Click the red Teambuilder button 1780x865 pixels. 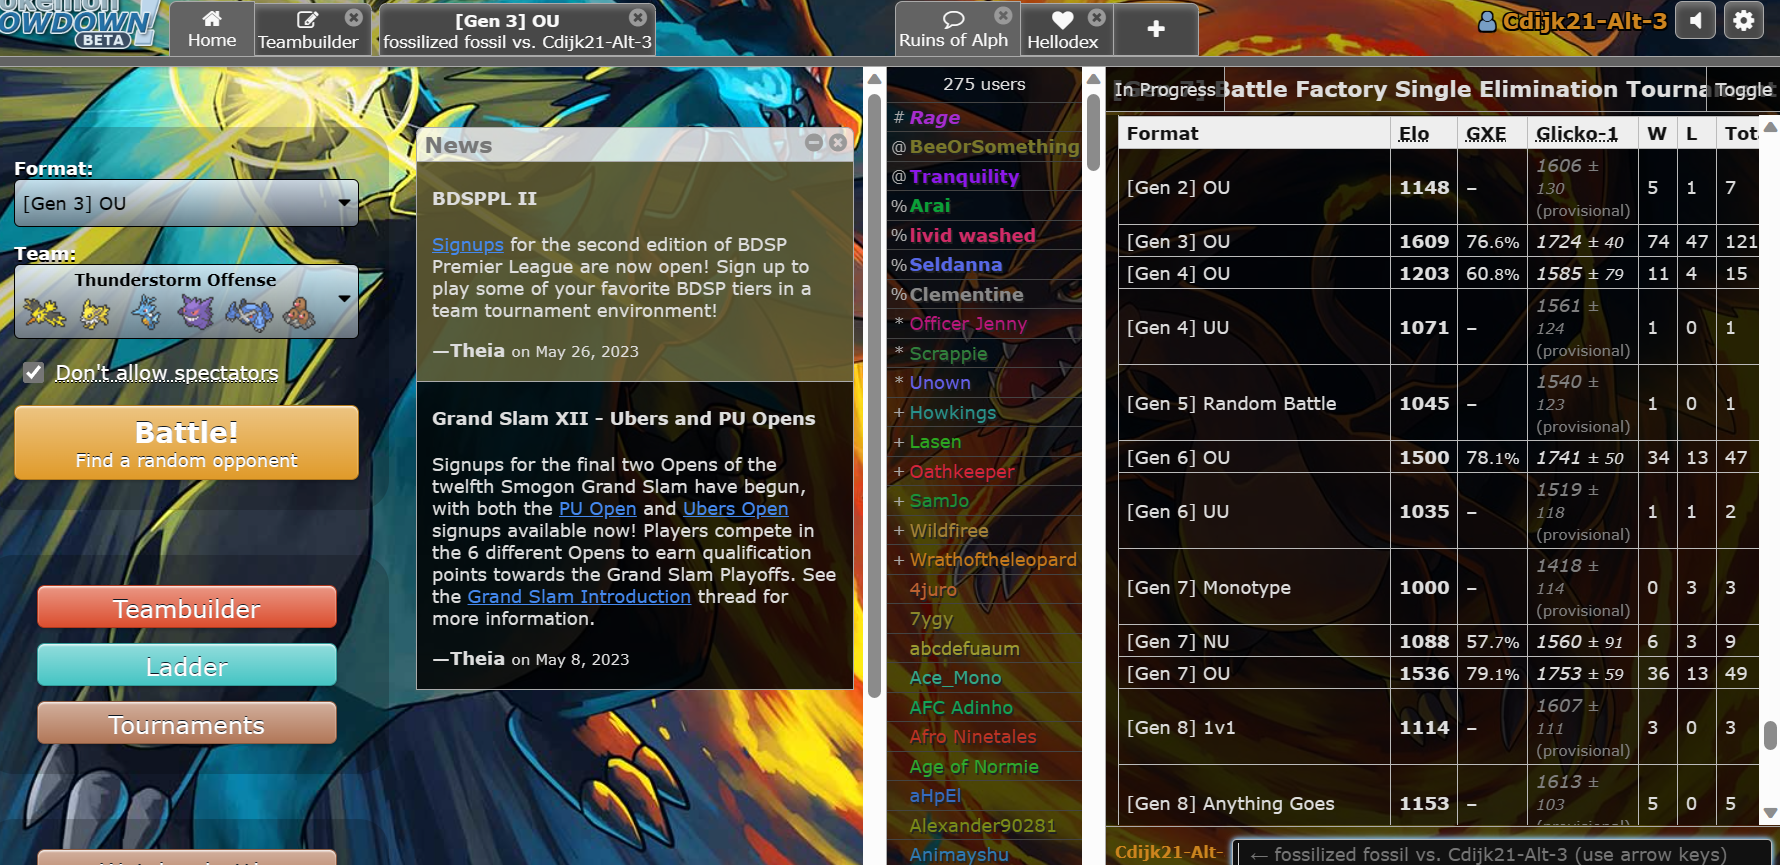(187, 608)
